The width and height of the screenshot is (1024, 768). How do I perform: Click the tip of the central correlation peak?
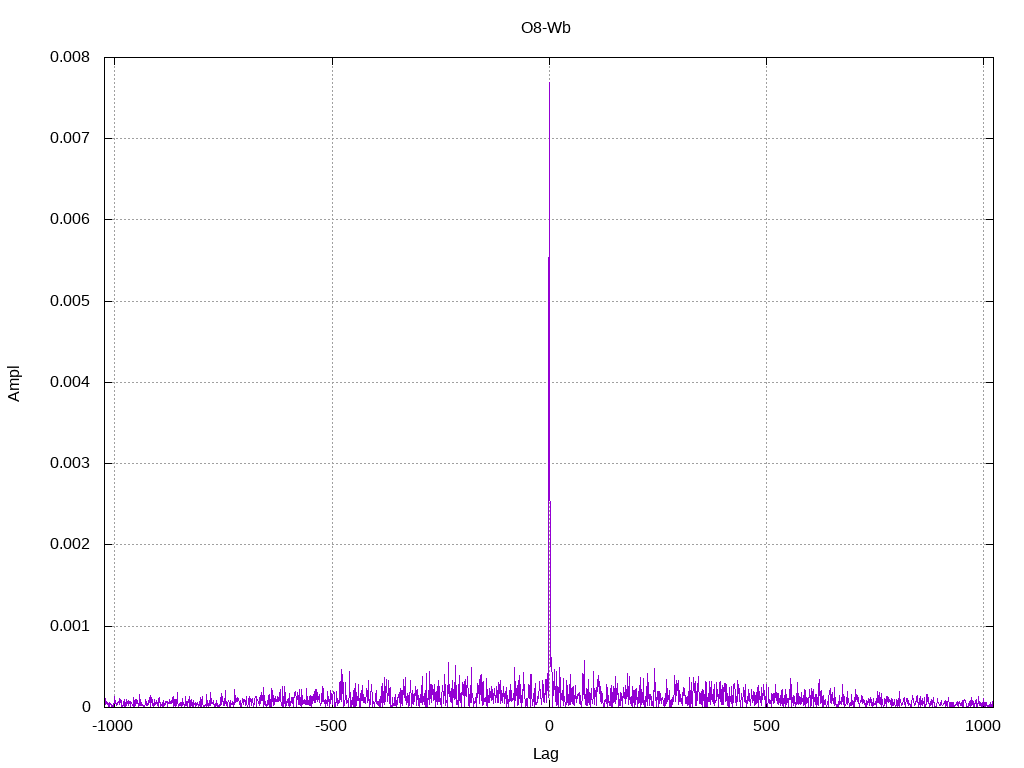pyautogui.click(x=549, y=83)
